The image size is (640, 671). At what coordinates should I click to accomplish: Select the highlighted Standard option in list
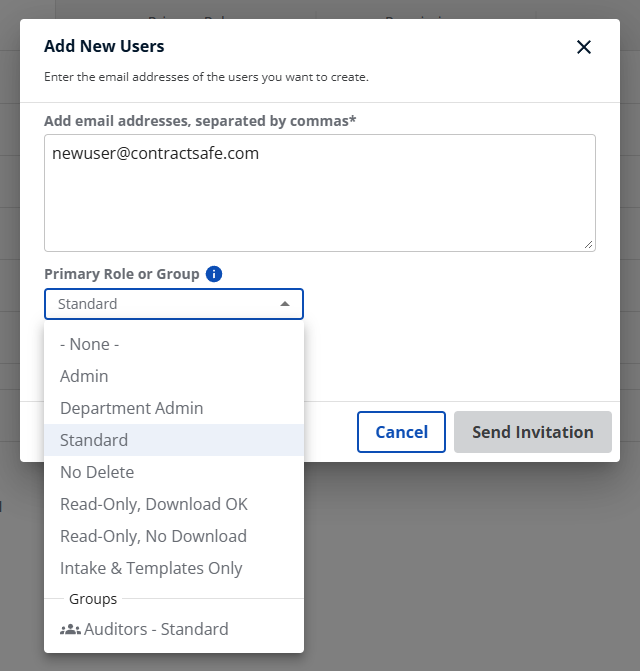(x=94, y=440)
